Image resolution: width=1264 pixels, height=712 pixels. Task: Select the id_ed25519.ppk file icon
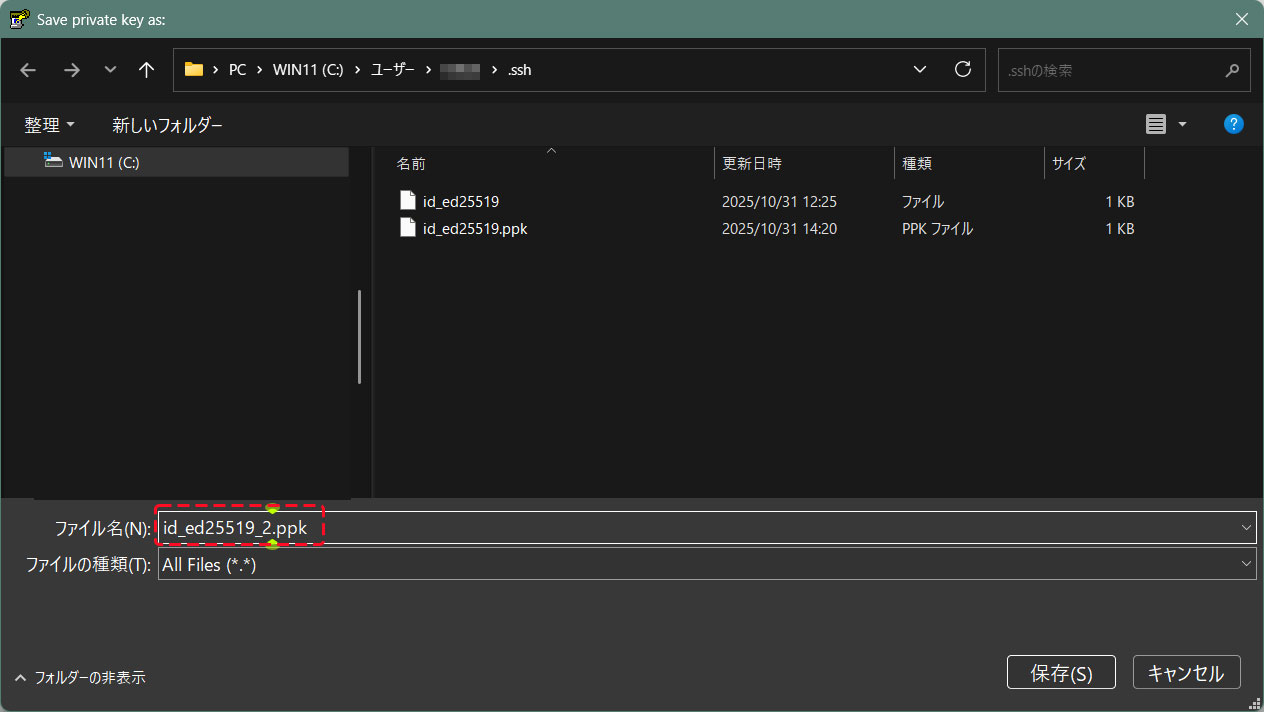coord(407,228)
